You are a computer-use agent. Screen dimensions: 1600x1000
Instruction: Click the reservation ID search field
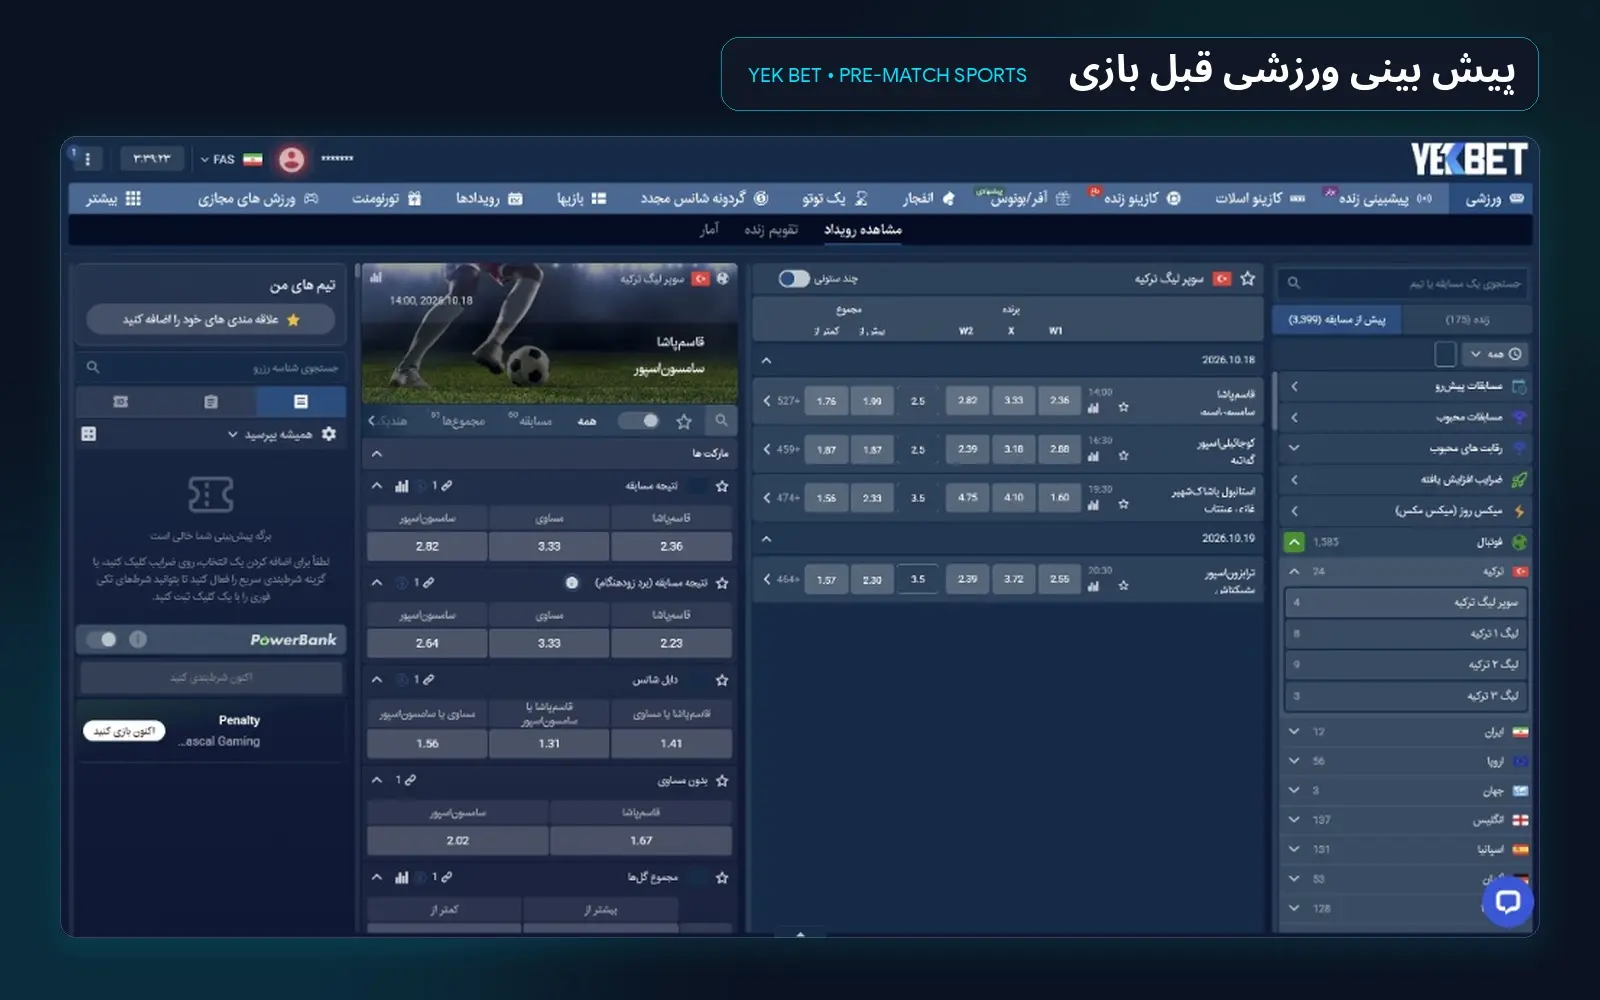212,368
